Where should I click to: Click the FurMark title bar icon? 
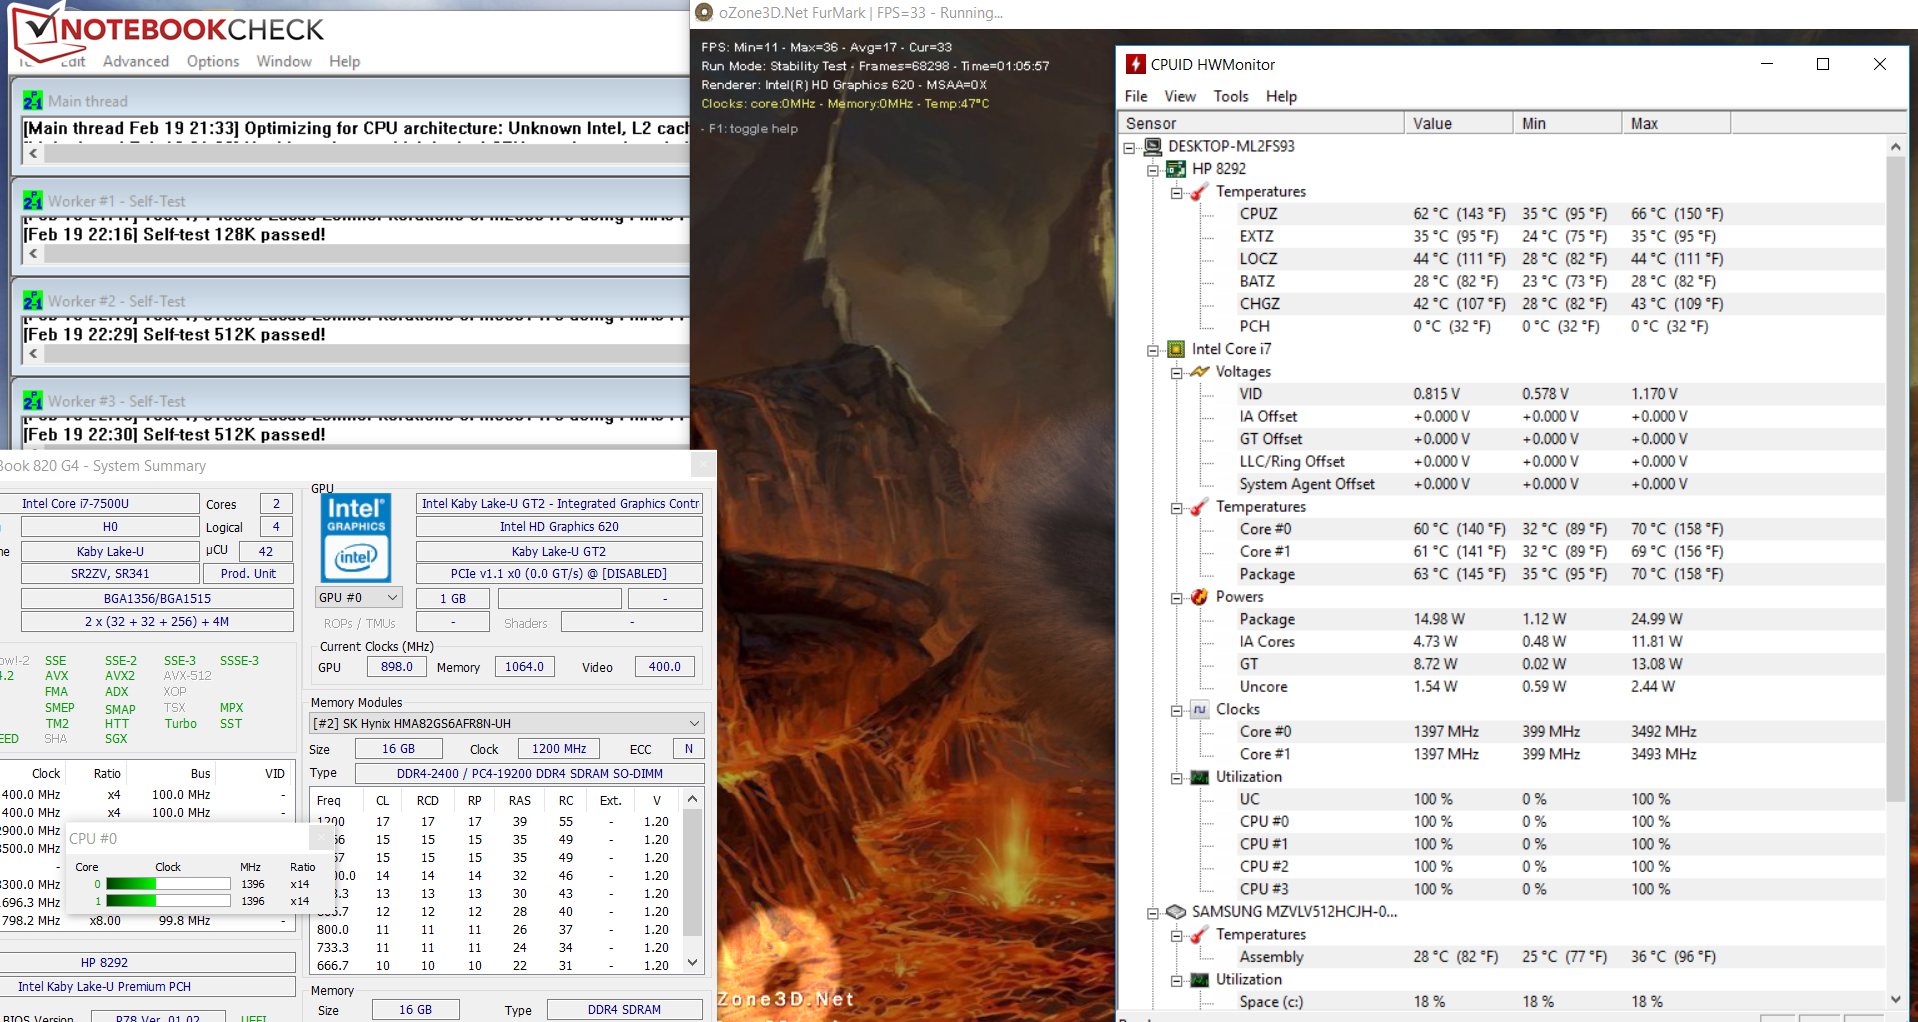tap(704, 12)
